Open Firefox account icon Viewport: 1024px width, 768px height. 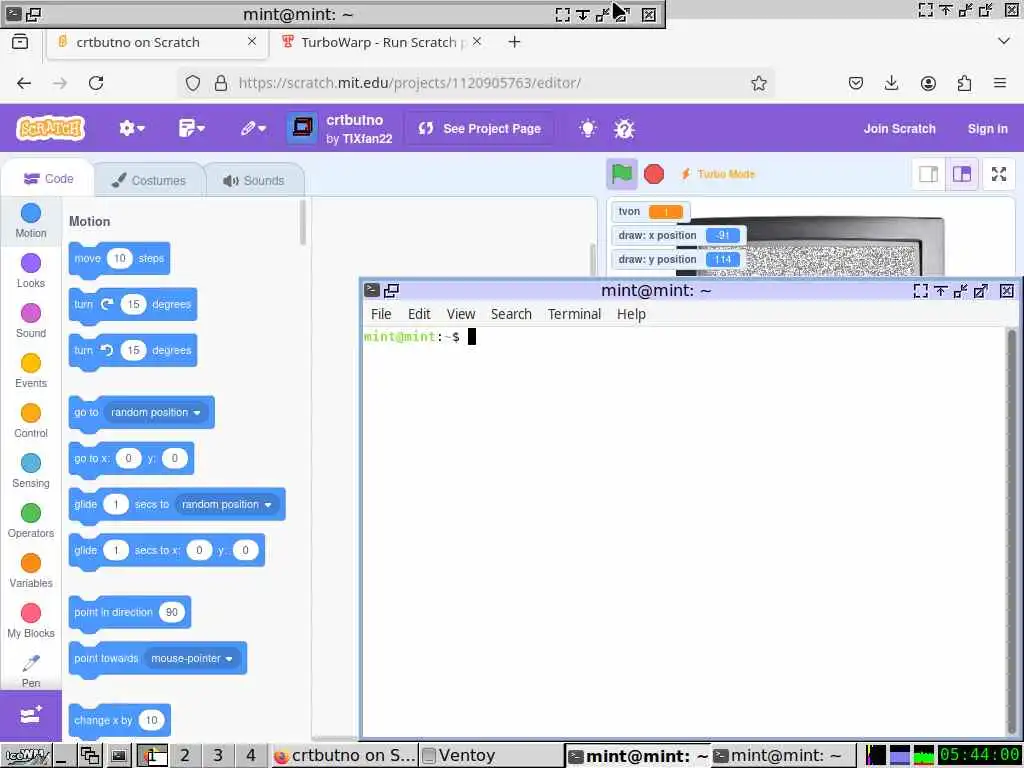pyautogui.click(x=928, y=83)
